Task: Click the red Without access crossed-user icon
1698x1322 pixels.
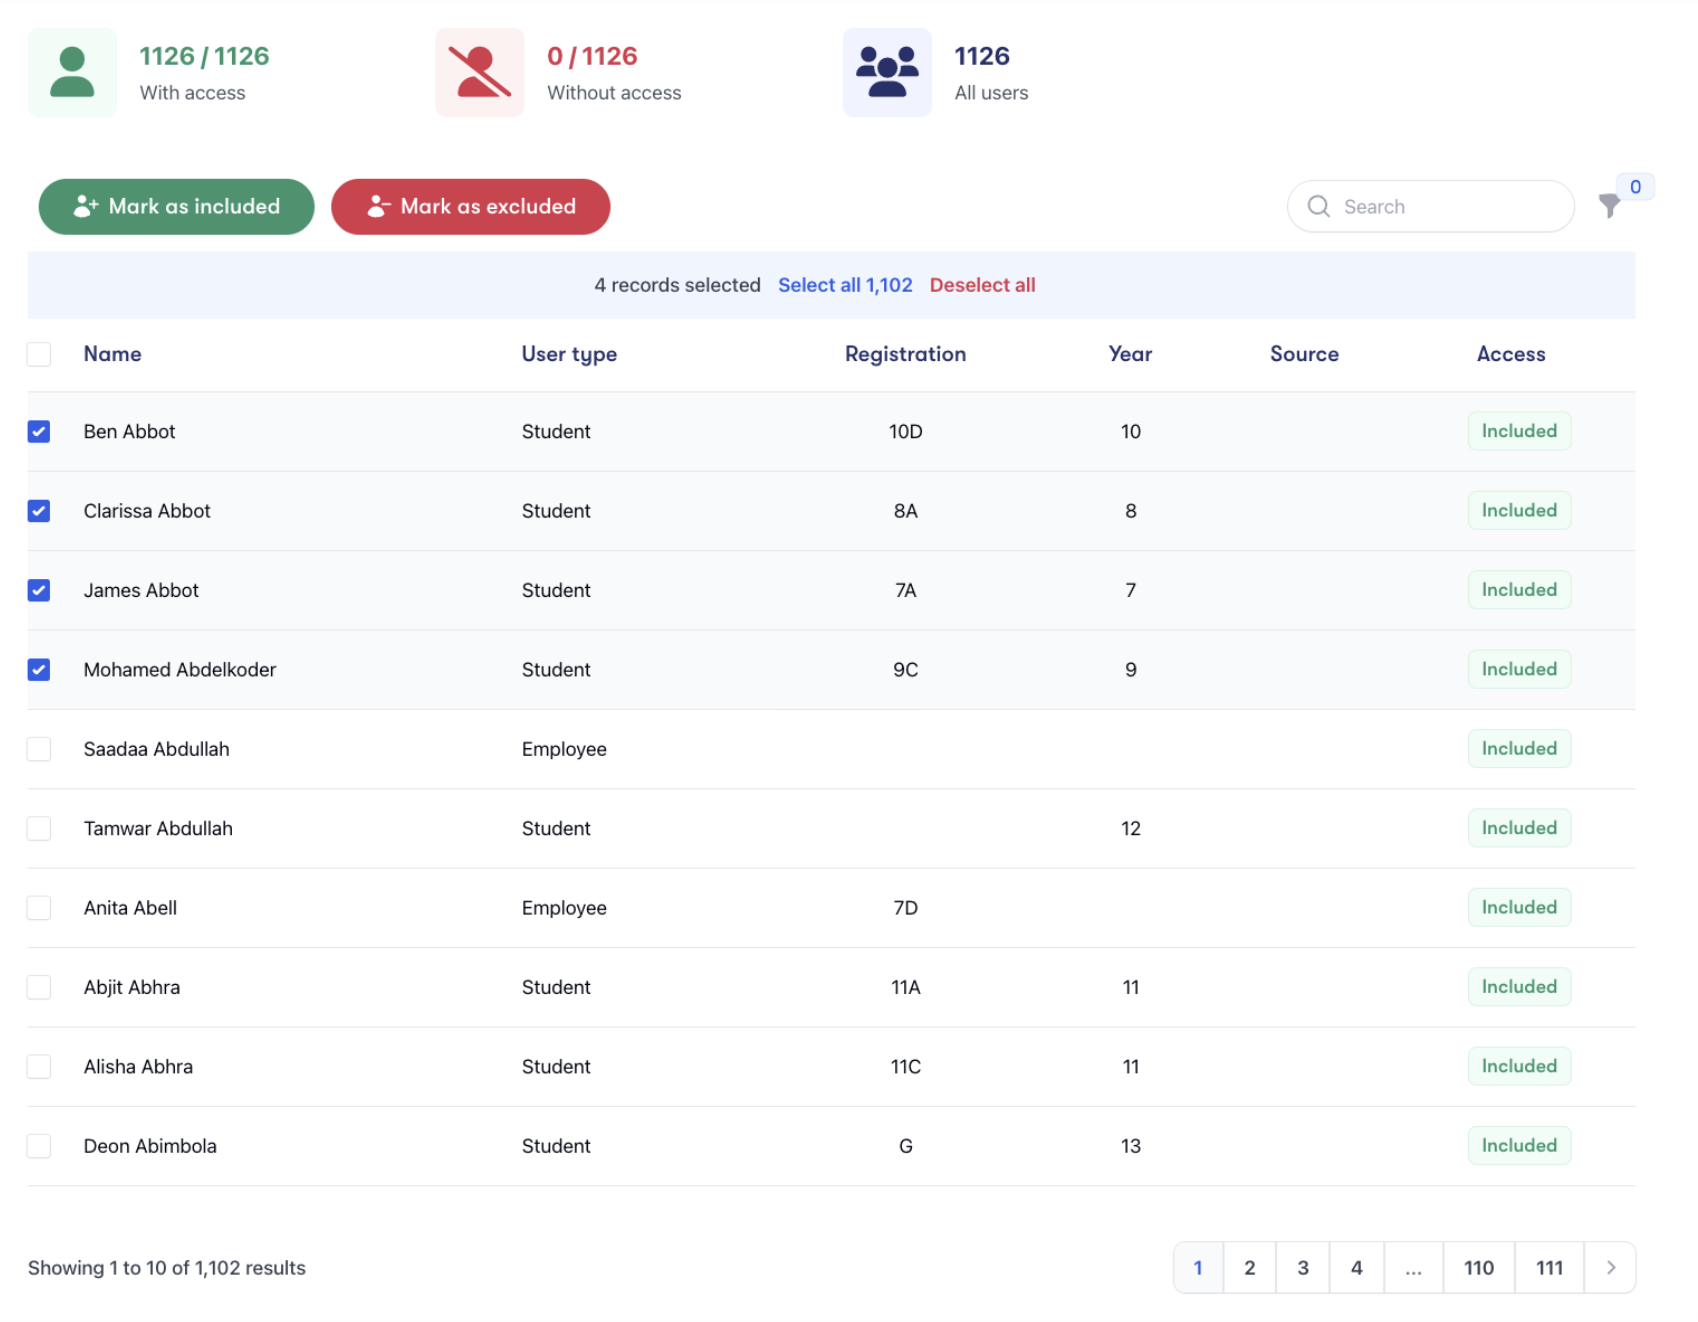Action: (479, 73)
